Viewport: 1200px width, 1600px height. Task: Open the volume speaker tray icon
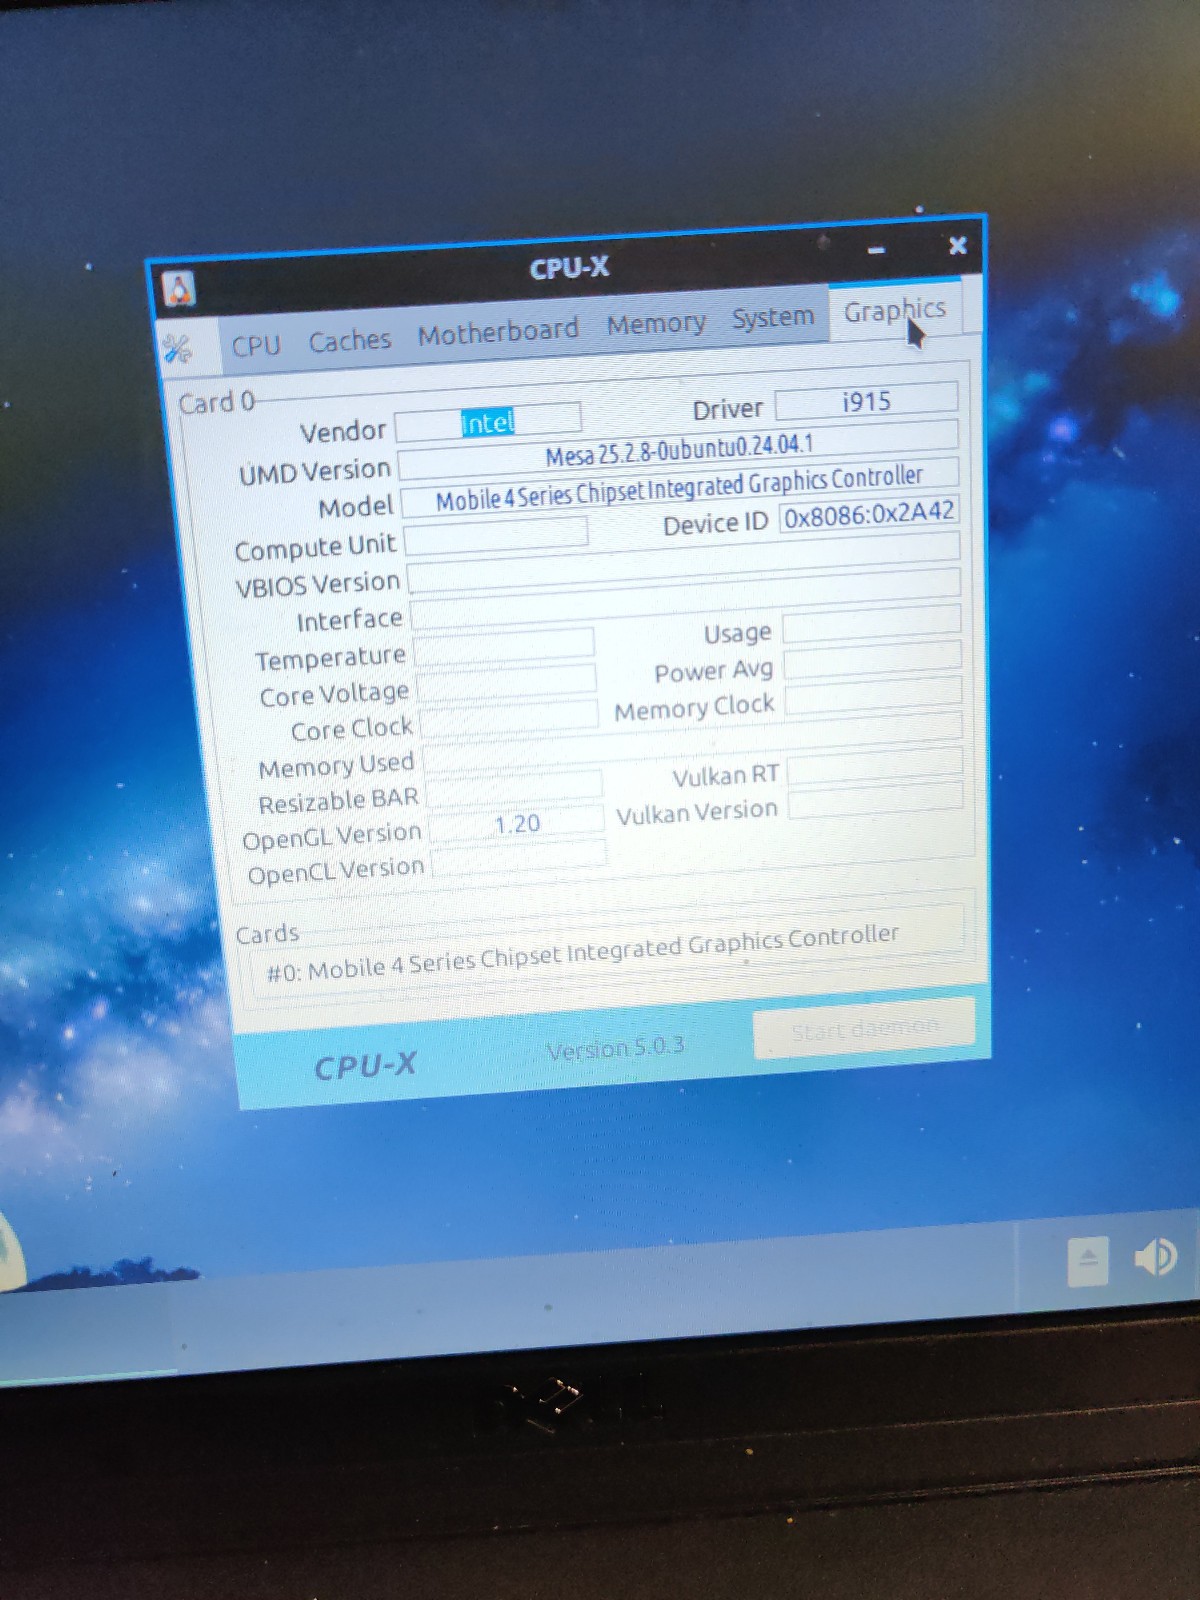click(x=1156, y=1257)
